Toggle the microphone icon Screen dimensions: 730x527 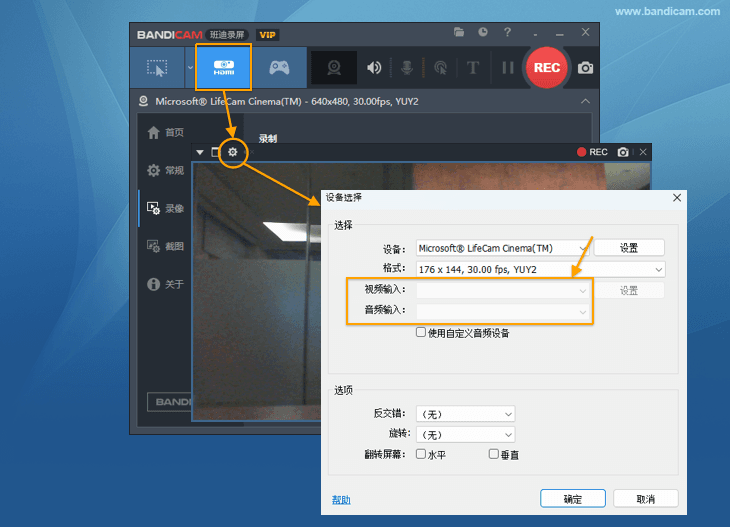[x=407, y=68]
